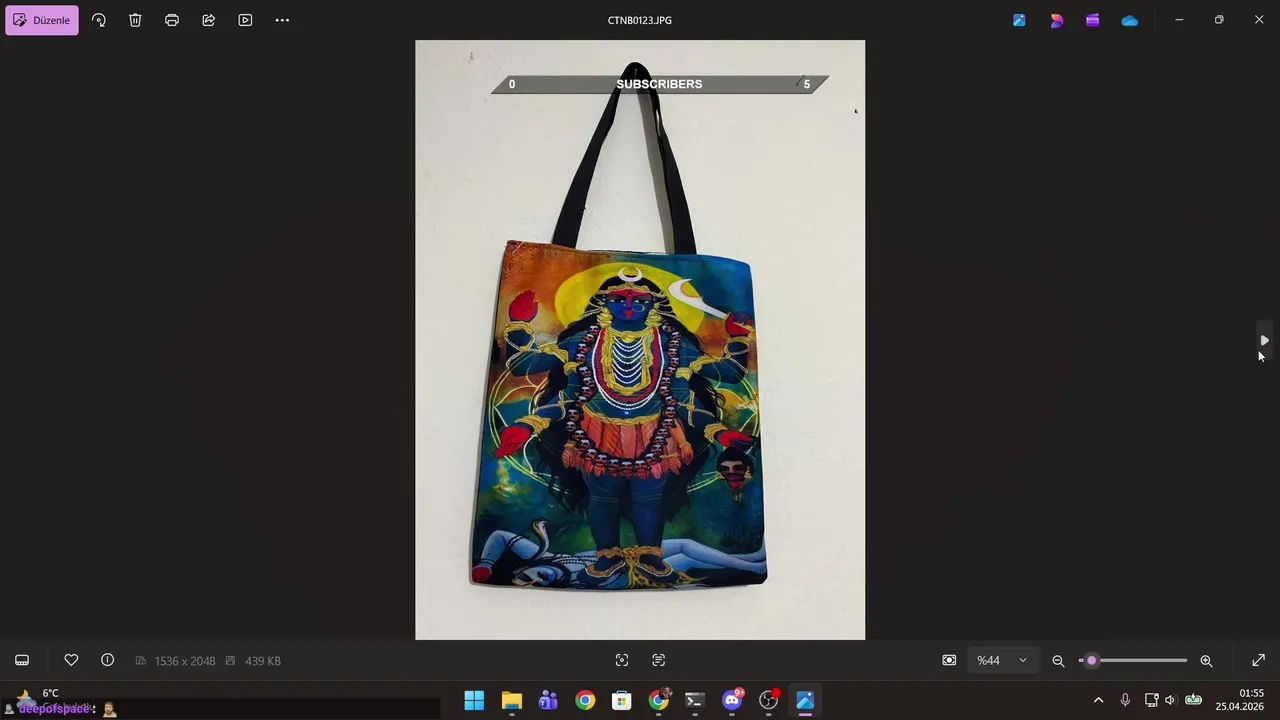This screenshot has width=1280, height=720.
Task: Open the 01:55 clock and calendar
Action: (1240, 700)
